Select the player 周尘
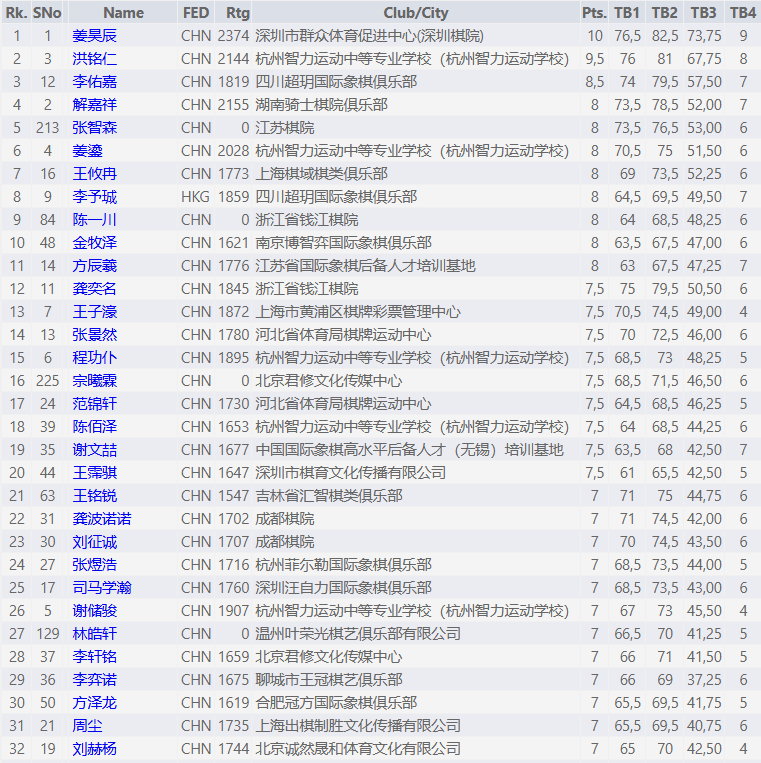This screenshot has height=763, width=761. click(87, 725)
